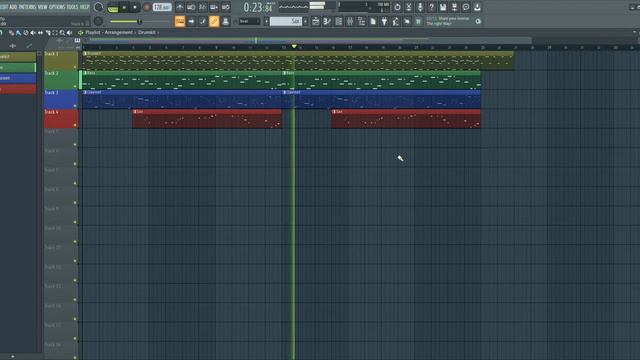Open the chat bubble news icon
The height and width of the screenshot is (360, 640).
coord(466,7)
